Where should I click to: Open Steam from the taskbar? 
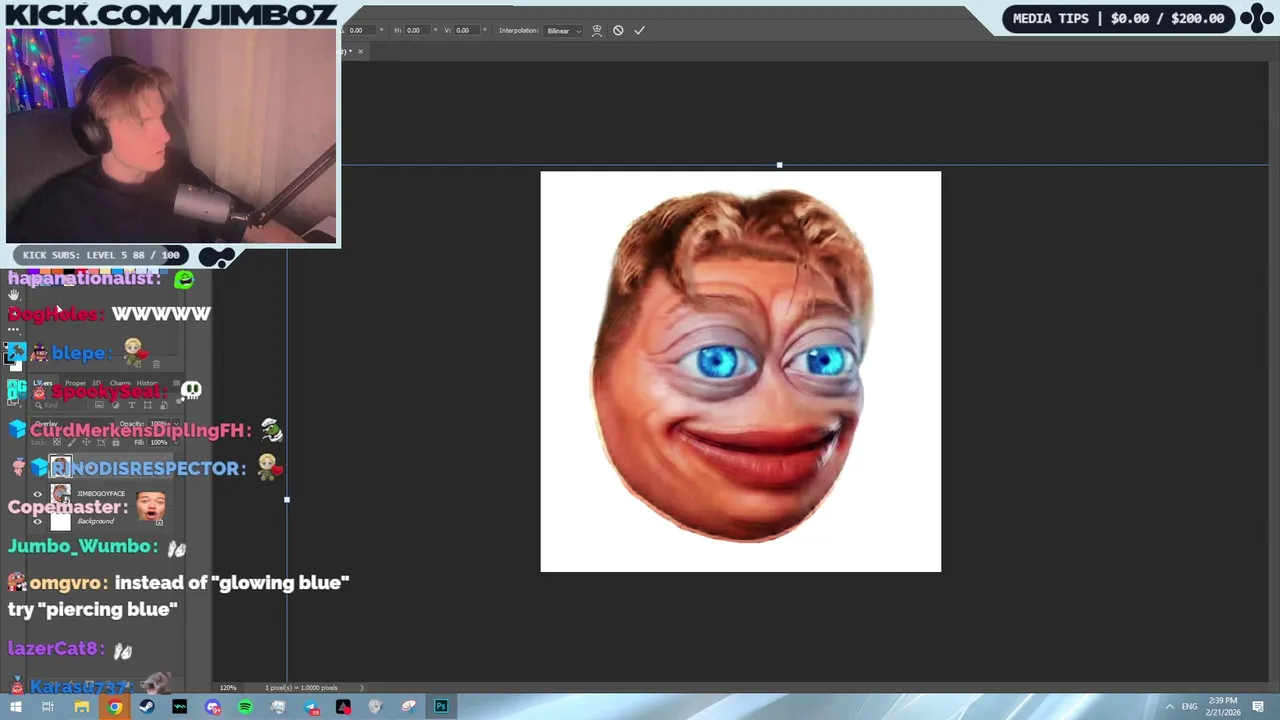pyautogui.click(x=146, y=707)
